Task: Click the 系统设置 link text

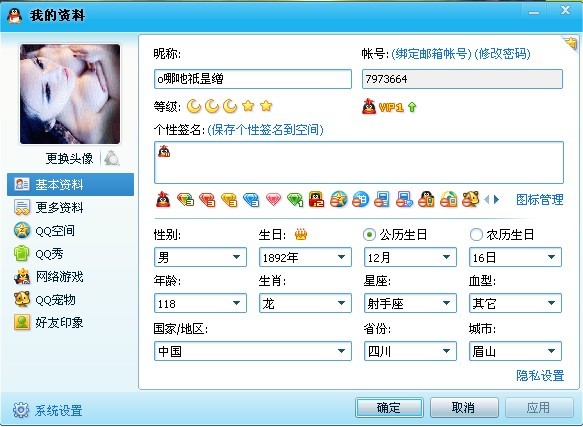Action: [59, 411]
